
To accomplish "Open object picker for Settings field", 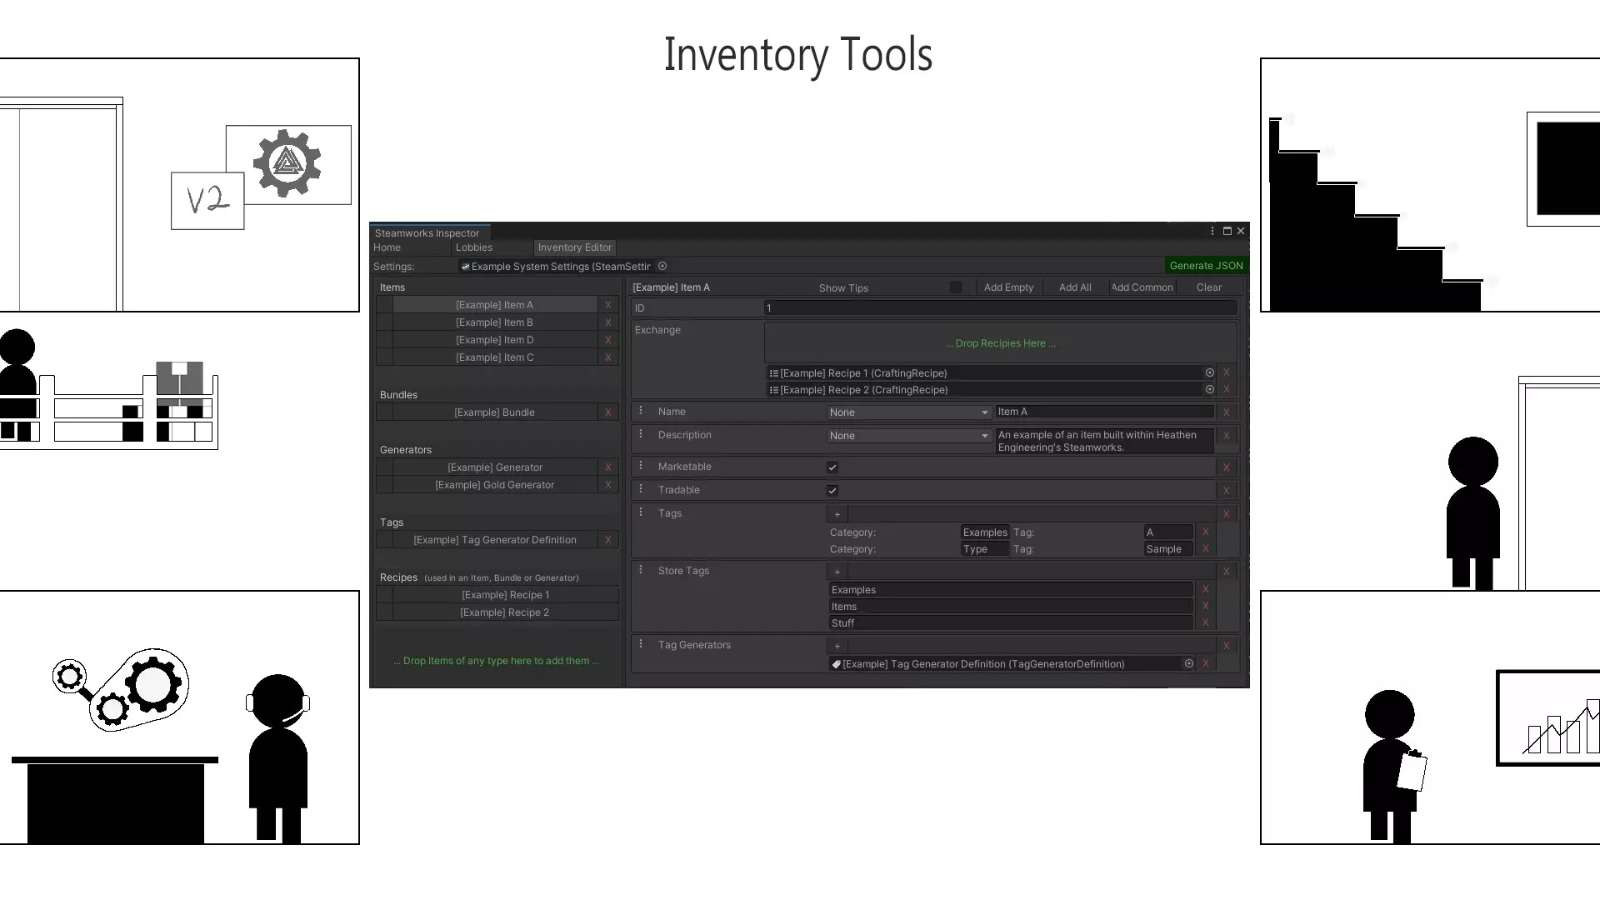I will coord(662,266).
